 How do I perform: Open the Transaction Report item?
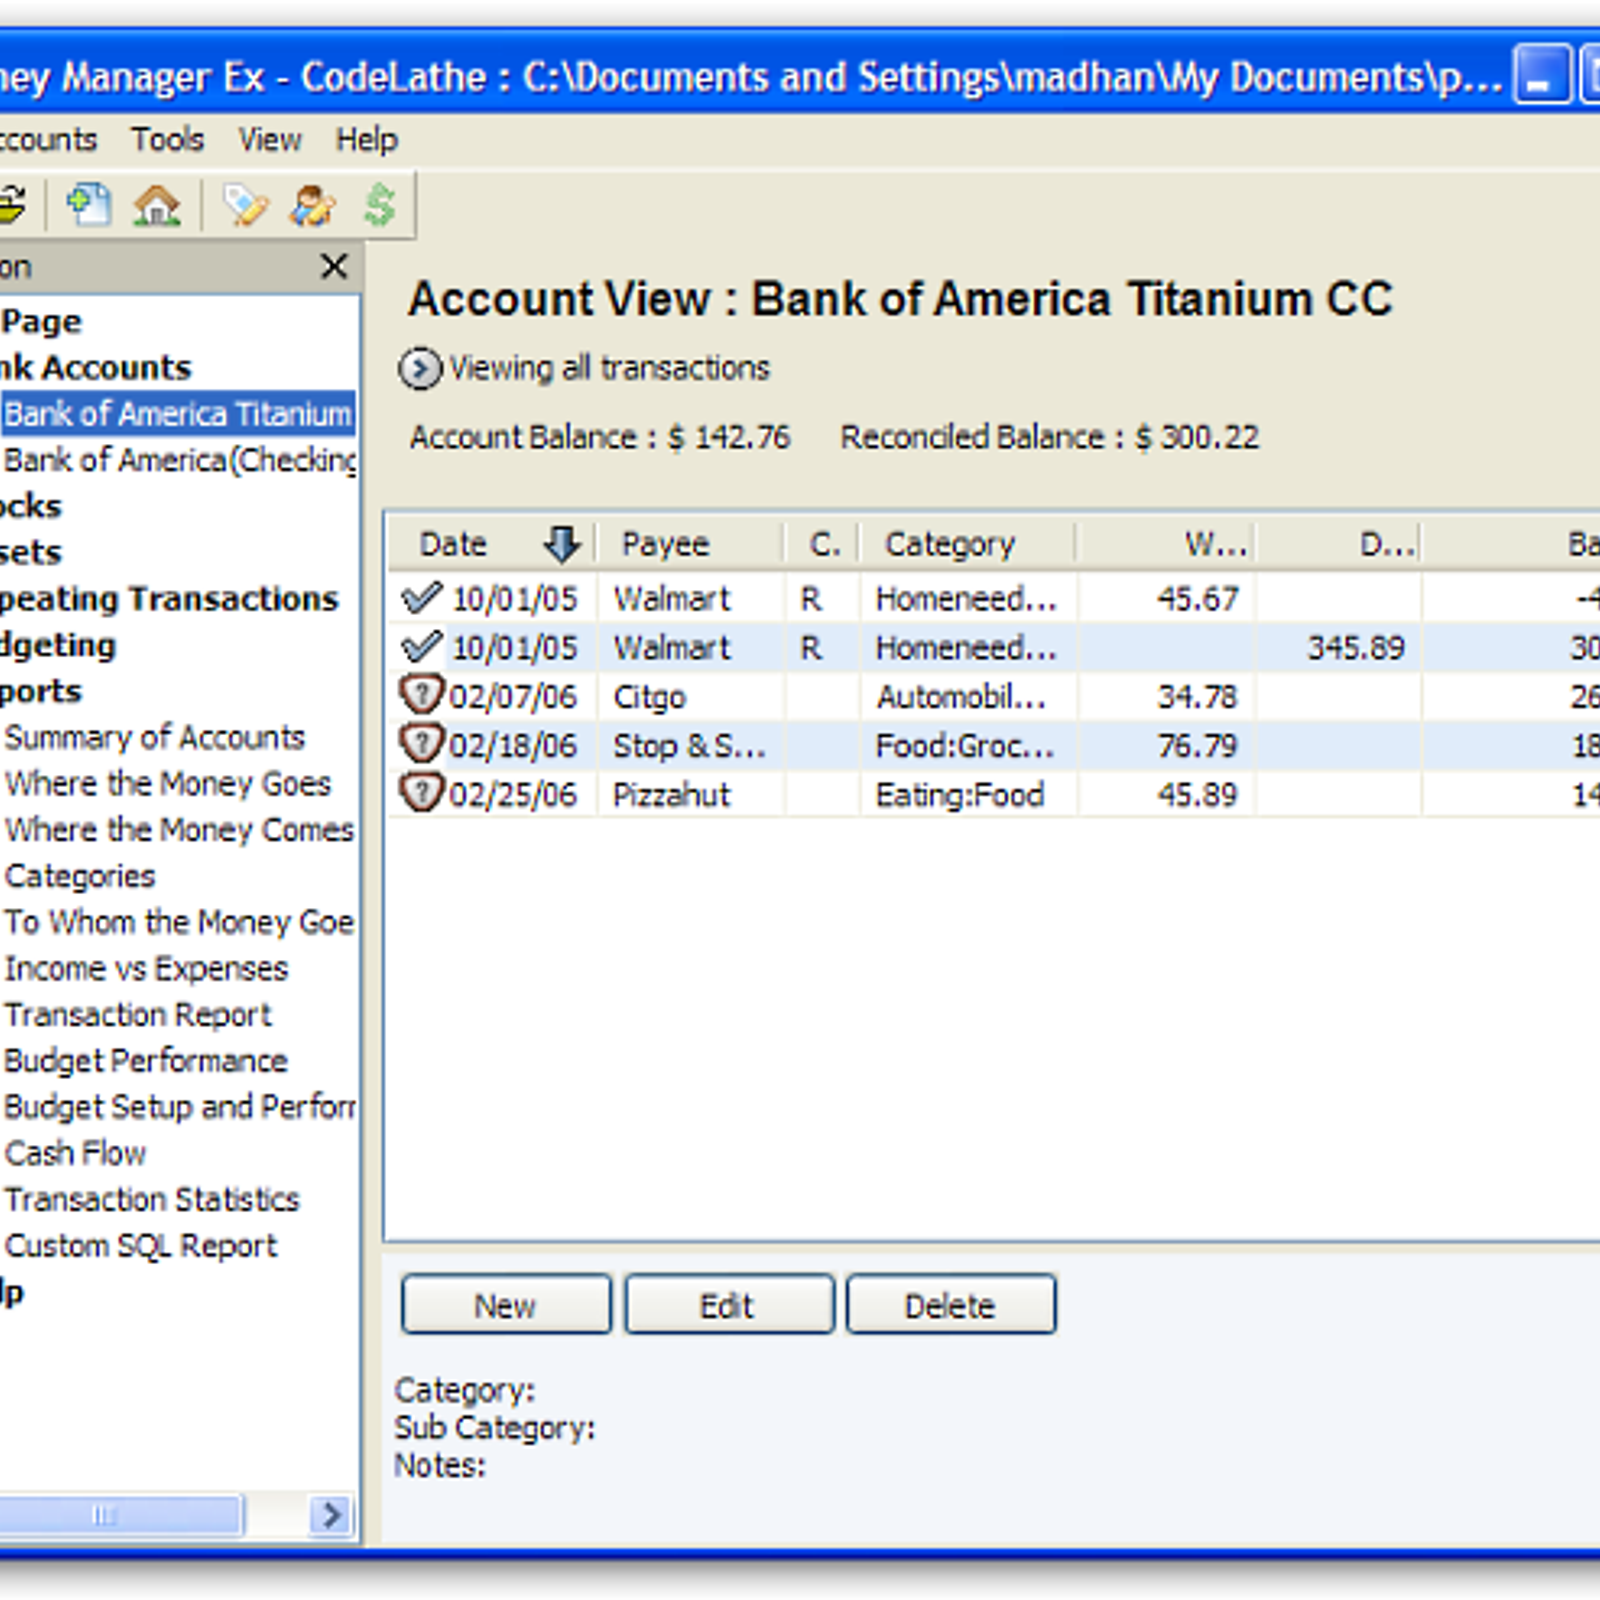(x=138, y=1014)
